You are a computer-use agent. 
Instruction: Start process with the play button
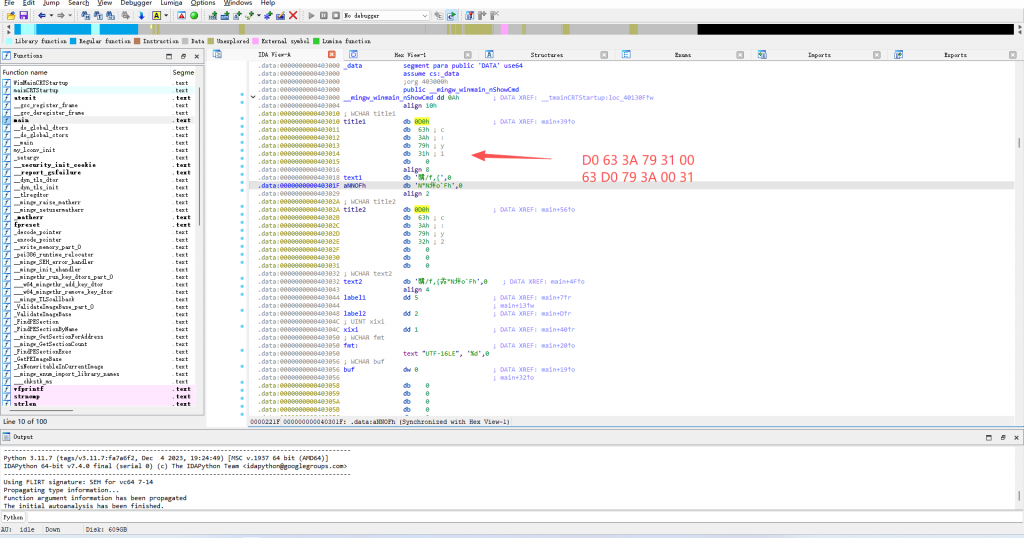(x=311, y=16)
